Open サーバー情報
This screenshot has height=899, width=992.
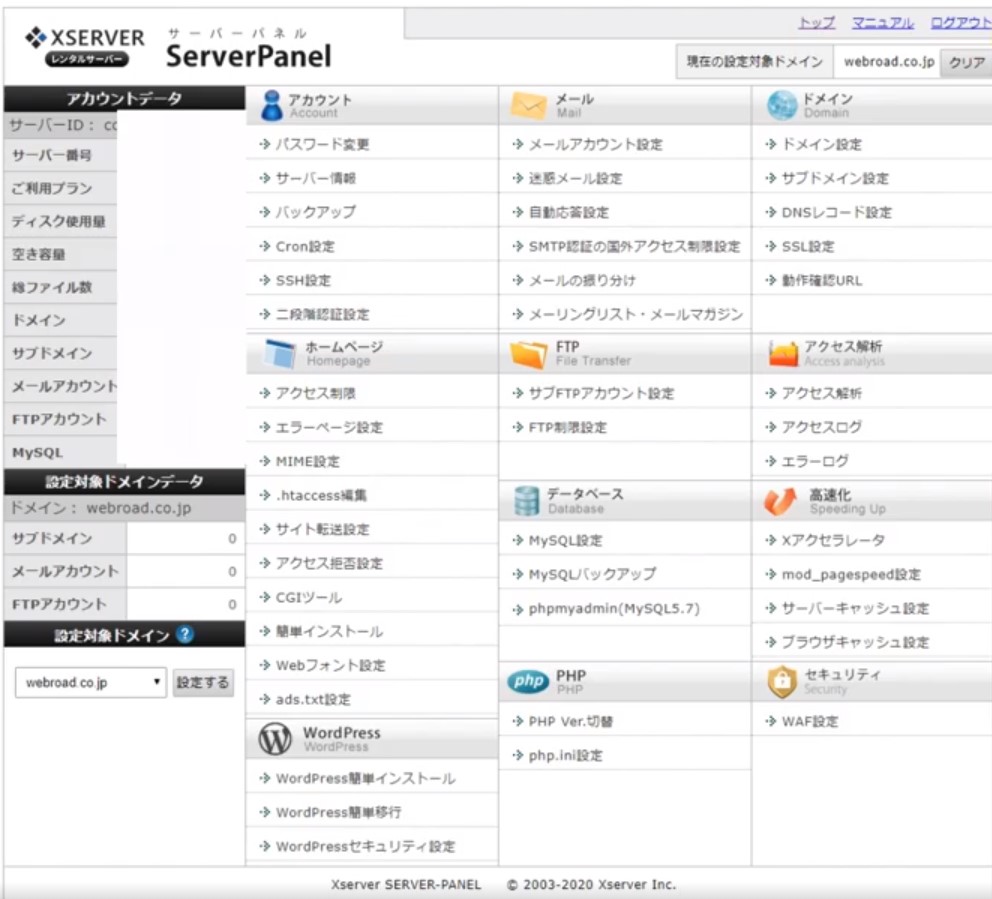click(x=316, y=178)
